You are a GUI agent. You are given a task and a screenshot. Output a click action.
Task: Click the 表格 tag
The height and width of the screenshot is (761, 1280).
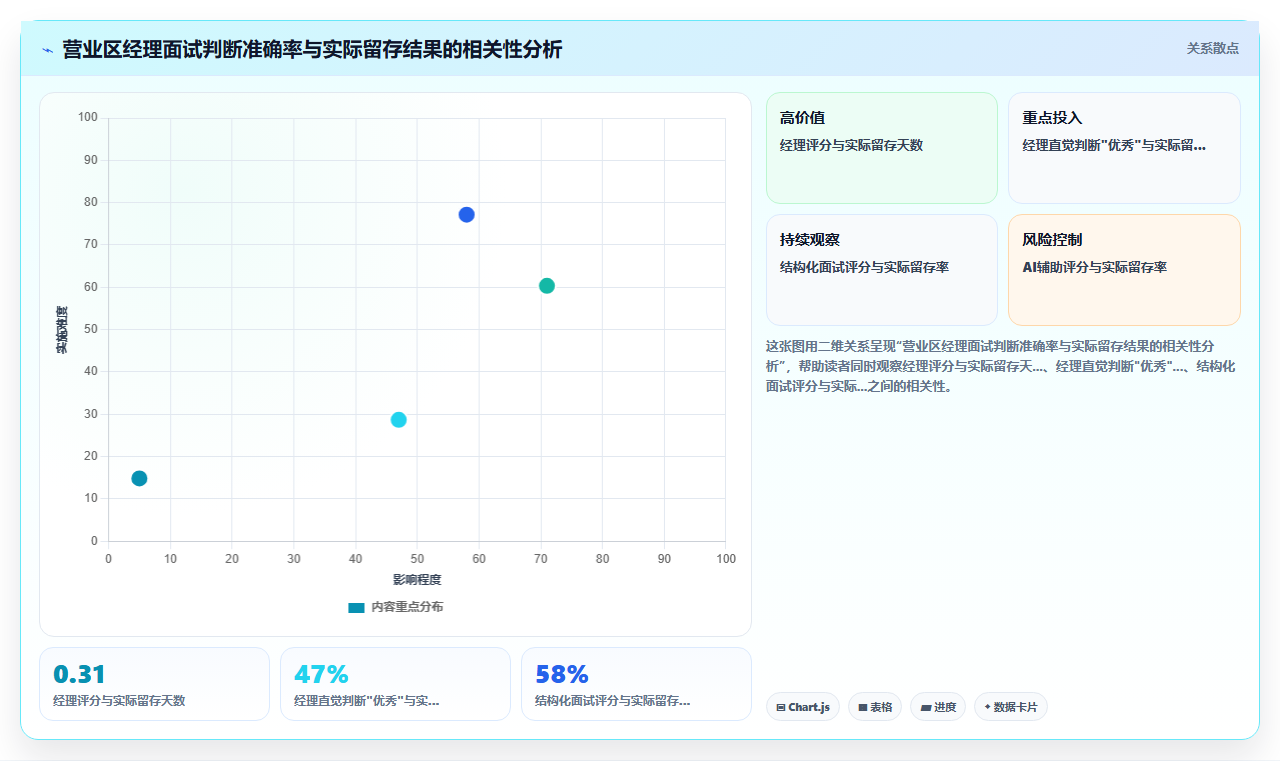875,707
